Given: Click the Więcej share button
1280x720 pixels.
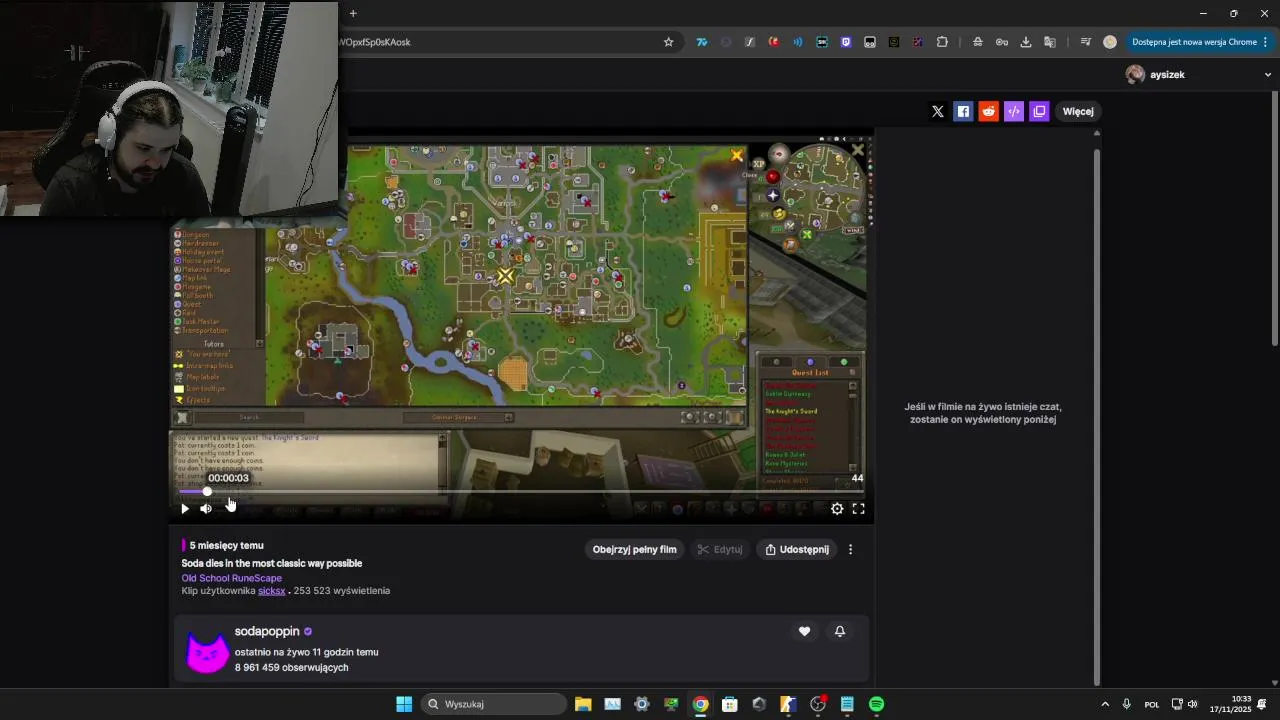Looking at the screenshot, I should 1078,112.
